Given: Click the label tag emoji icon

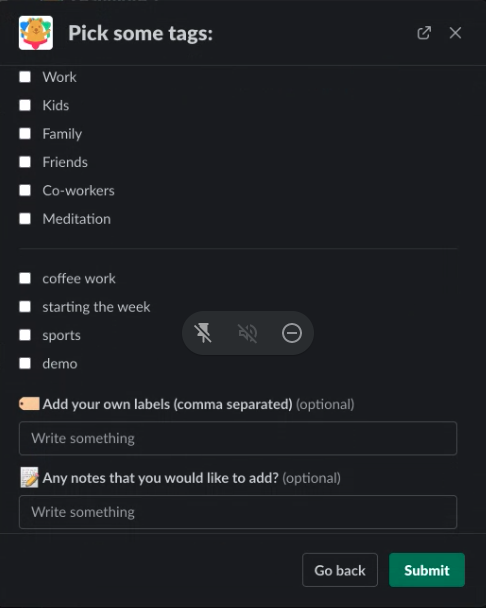Looking at the screenshot, I should point(29,404).
